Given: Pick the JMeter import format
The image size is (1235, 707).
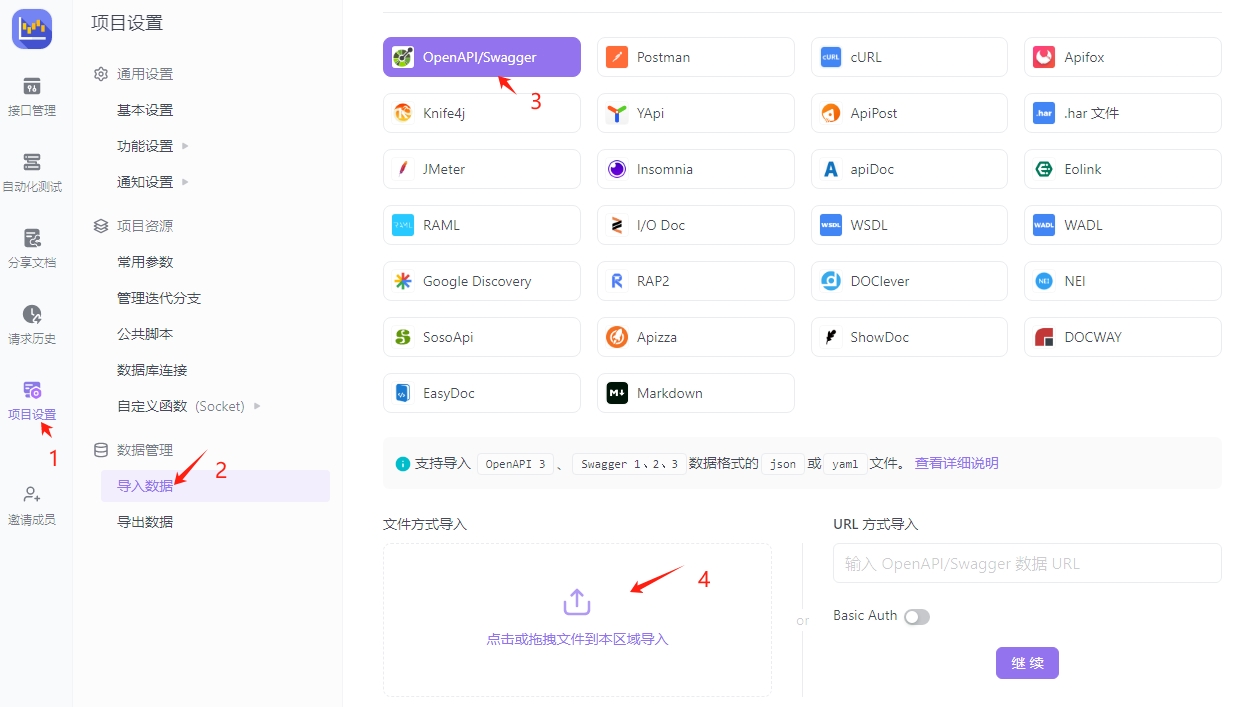Looking at the screenshot, I should 482,169.
